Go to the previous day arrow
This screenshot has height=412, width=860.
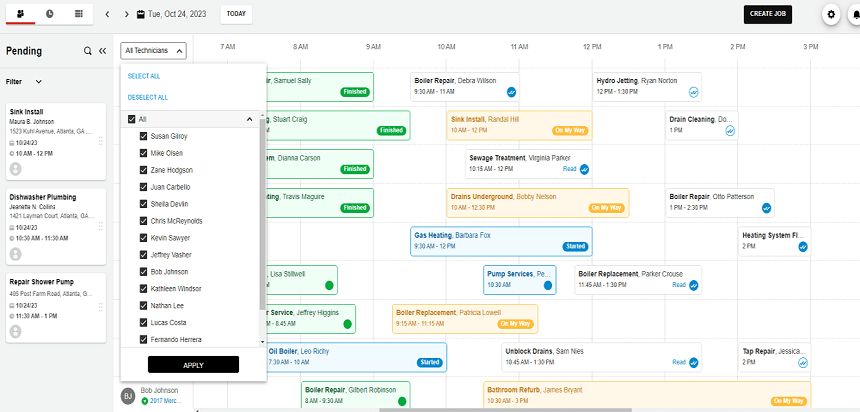[108, 14]
